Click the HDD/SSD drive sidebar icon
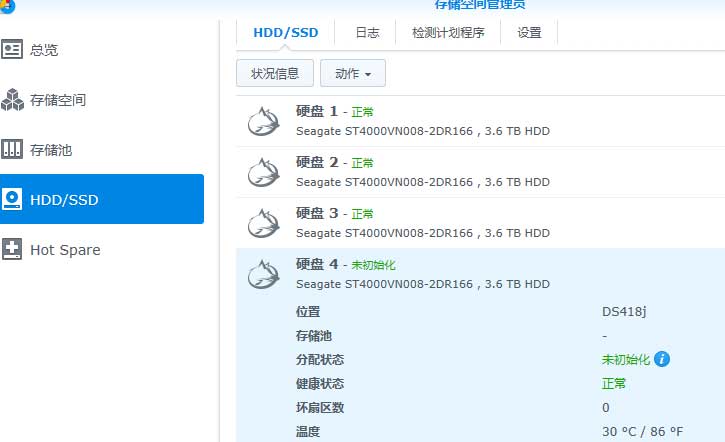This screenshot has width=725, height=442. 12,199
